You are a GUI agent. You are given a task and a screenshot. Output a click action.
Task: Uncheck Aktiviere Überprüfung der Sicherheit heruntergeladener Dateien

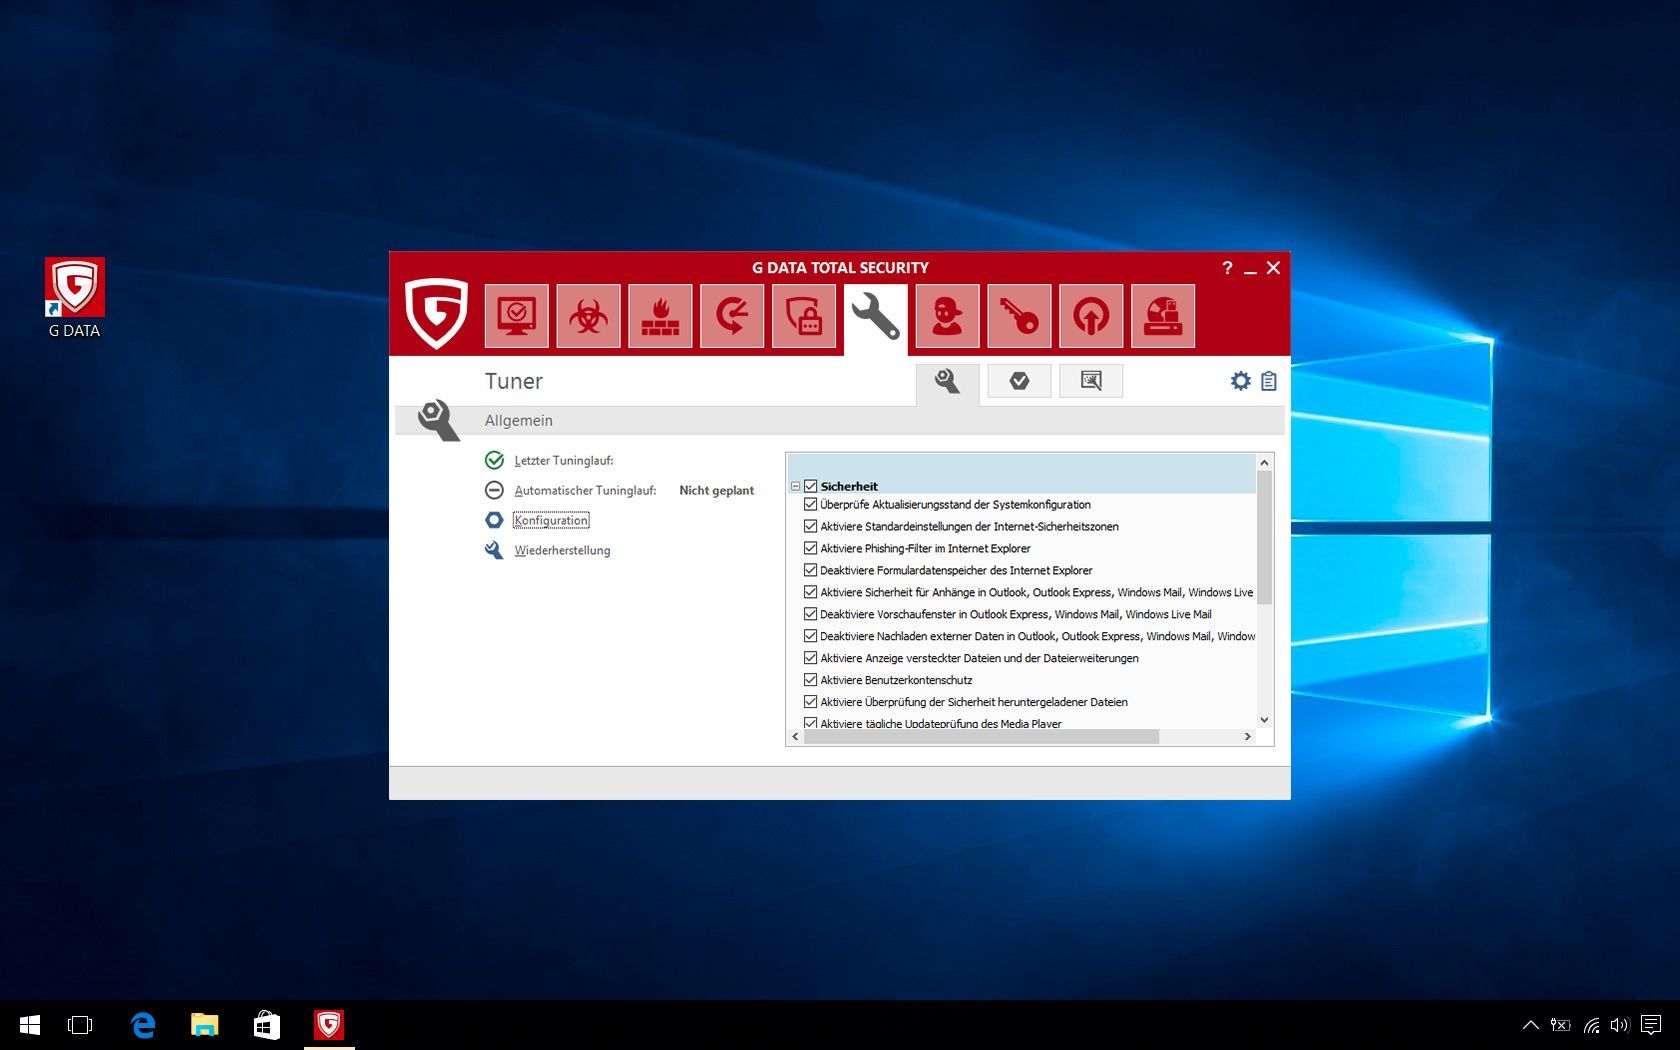[x=811, y=703]
